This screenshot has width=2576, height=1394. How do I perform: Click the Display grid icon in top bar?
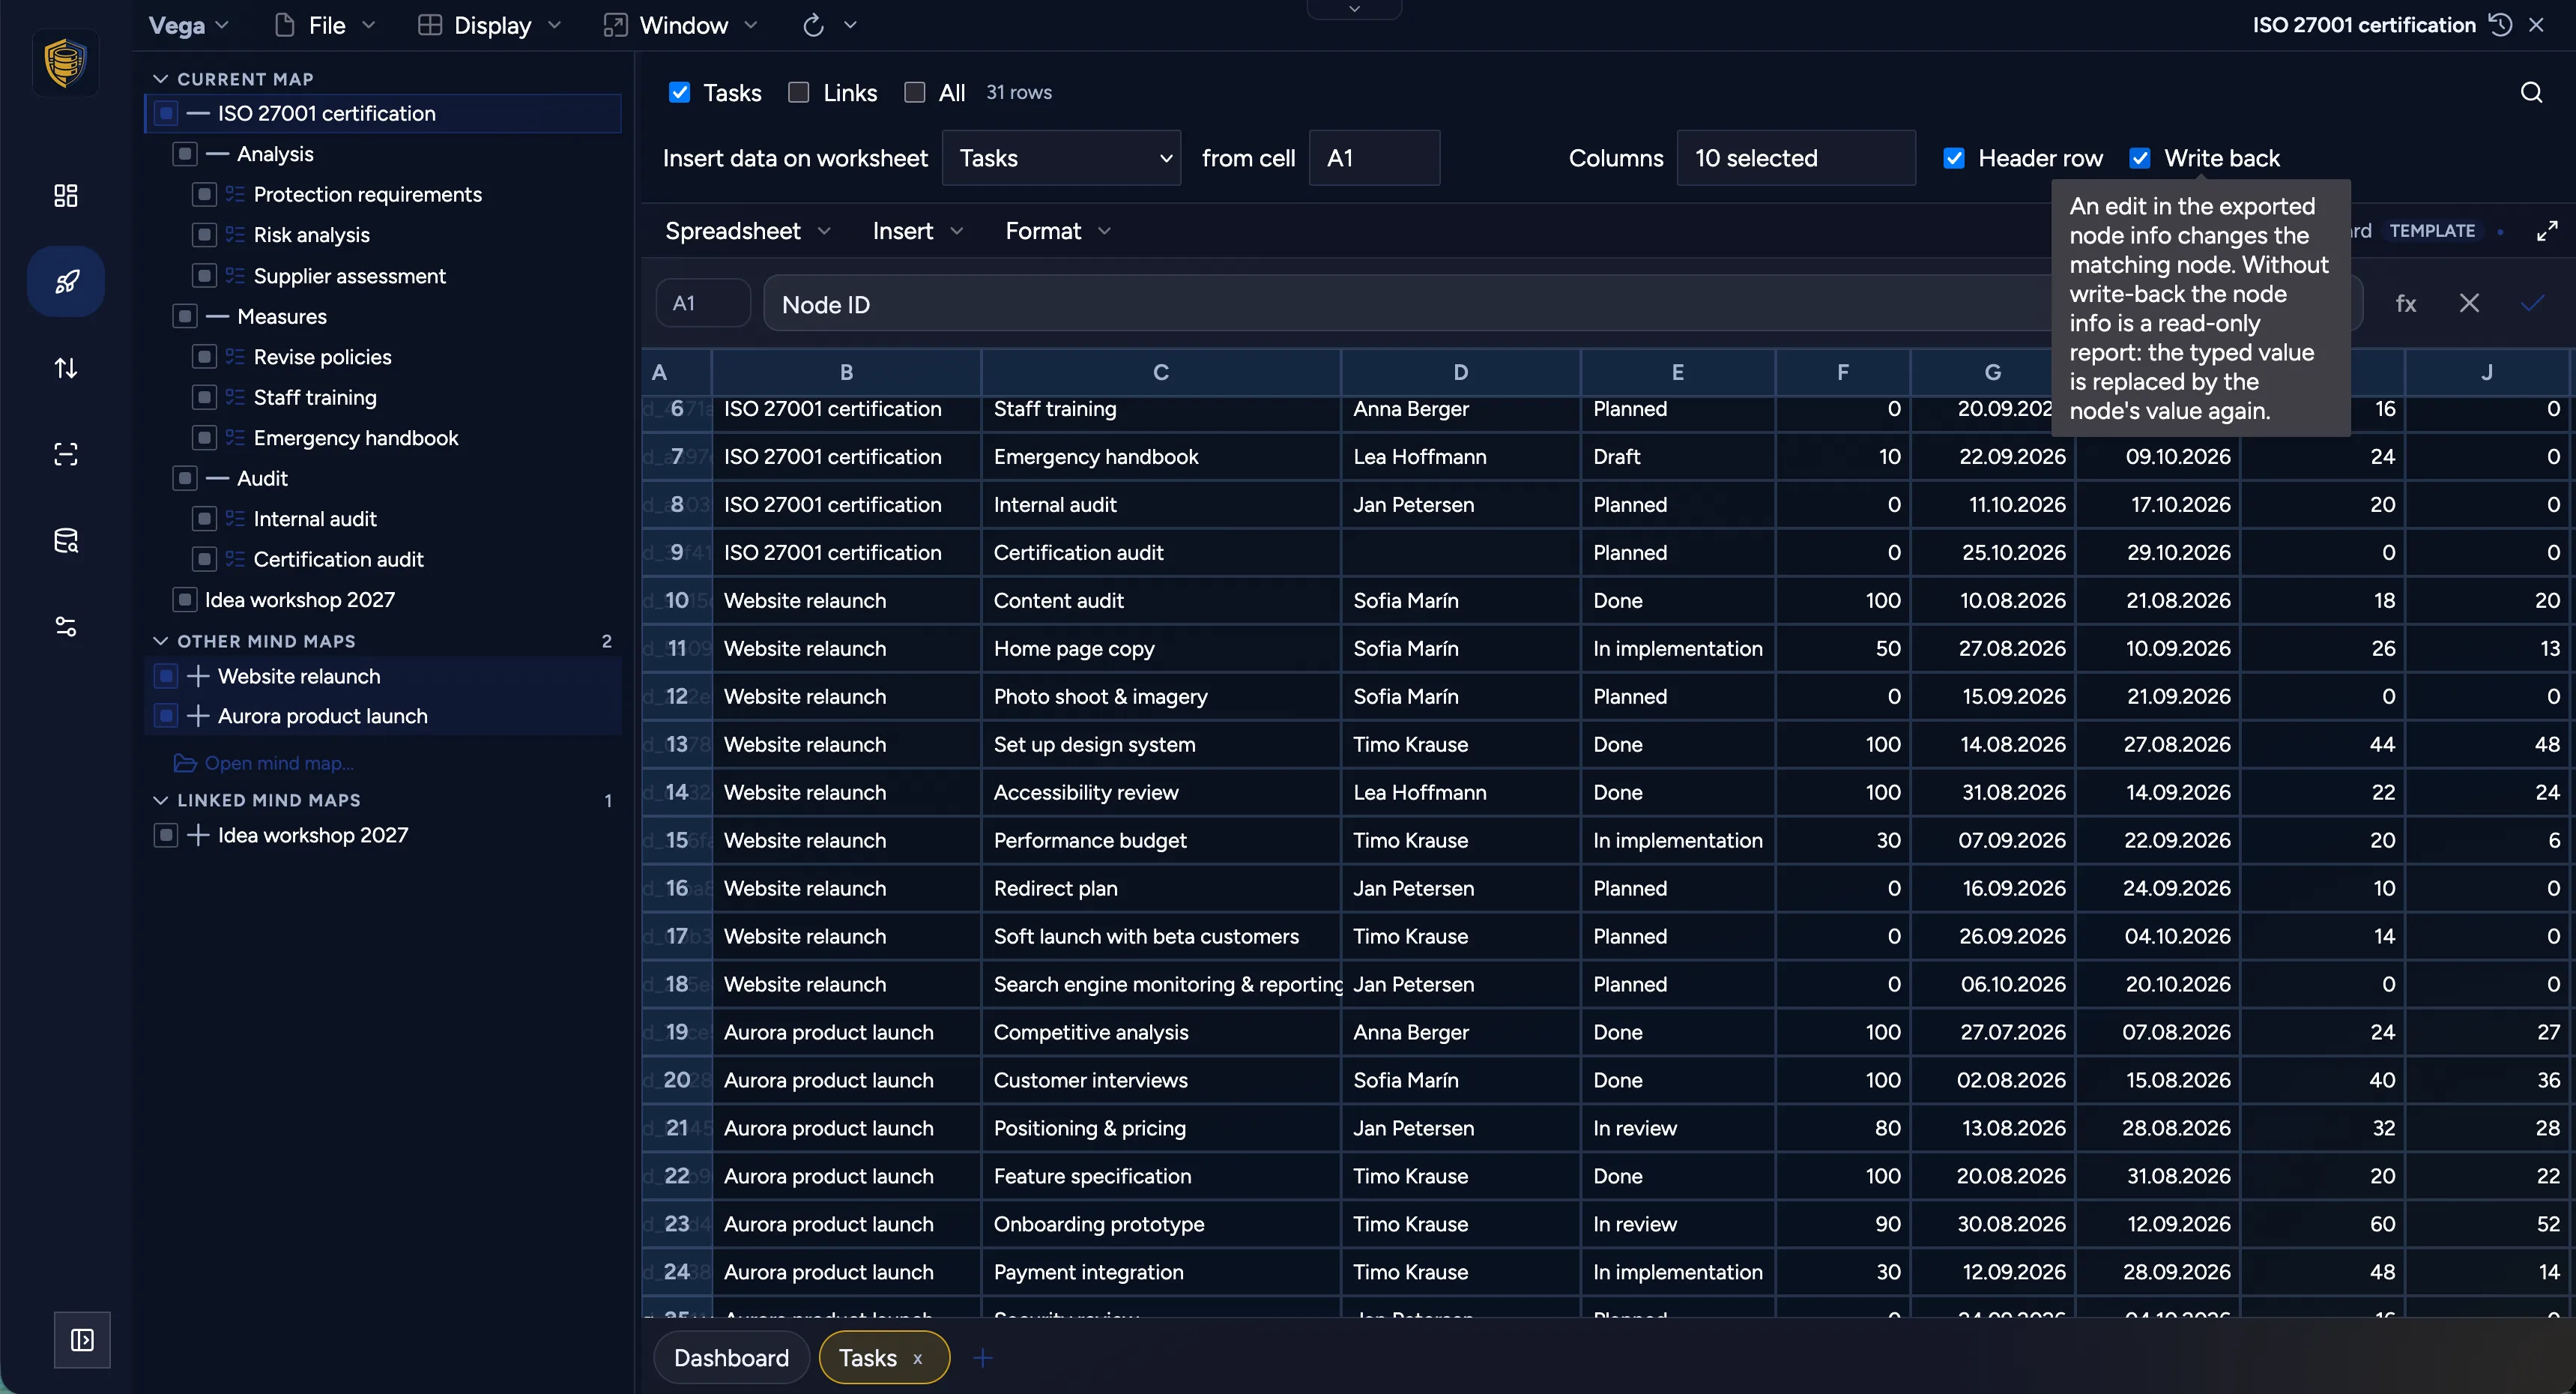[430, 25]
